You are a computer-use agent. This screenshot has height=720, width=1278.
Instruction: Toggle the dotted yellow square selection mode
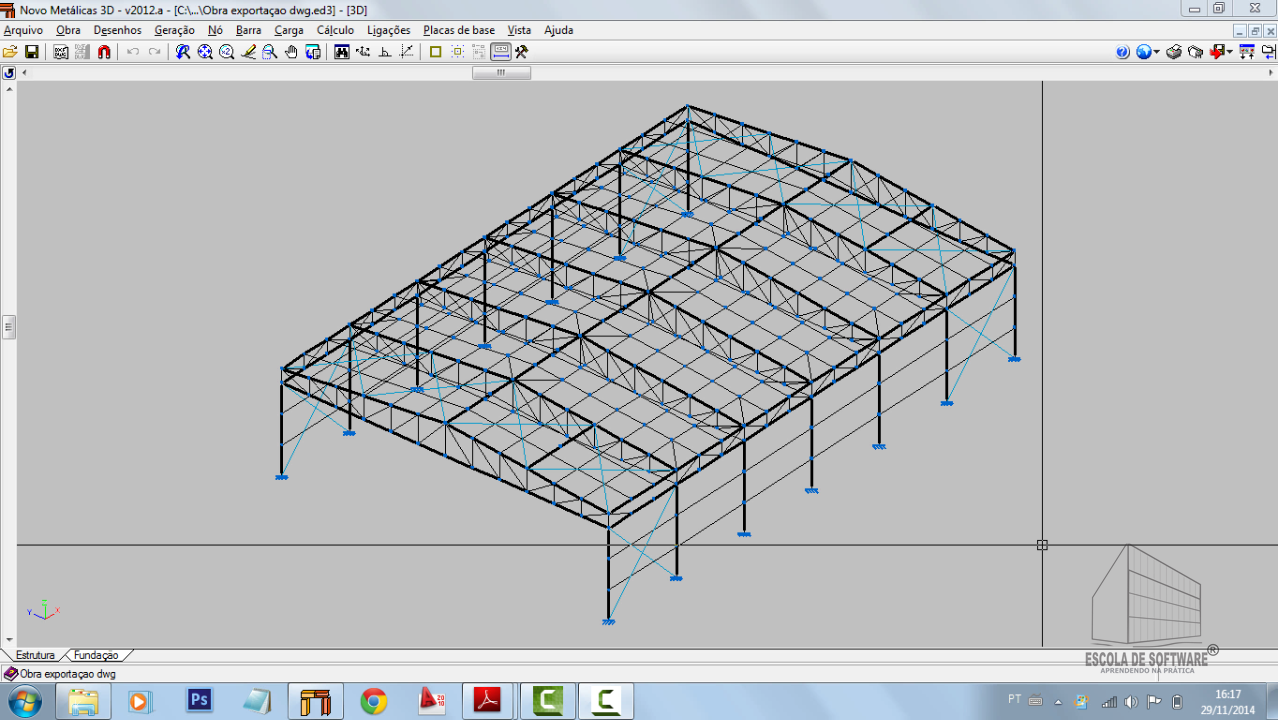pyautogui.click(x=457, y=52)
